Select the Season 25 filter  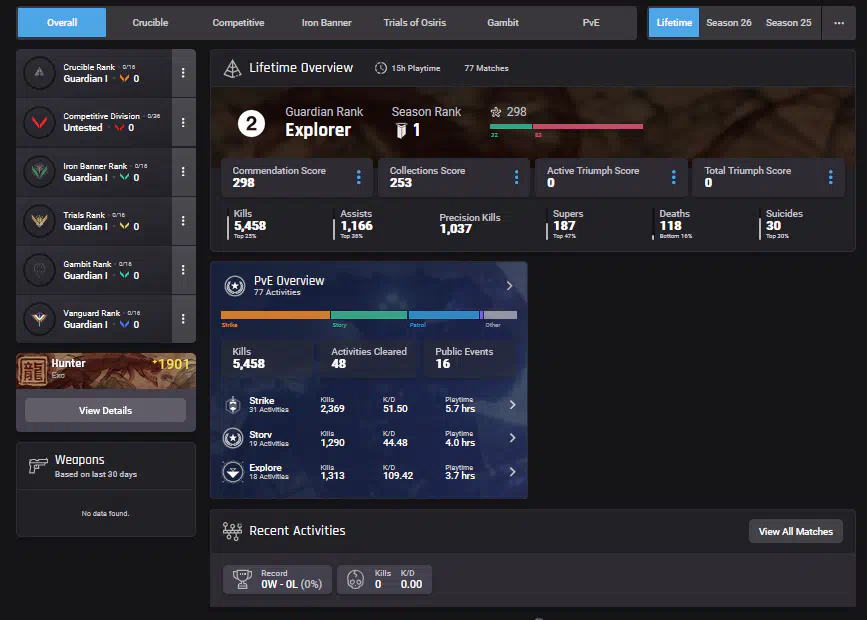(x=788, y=23)
